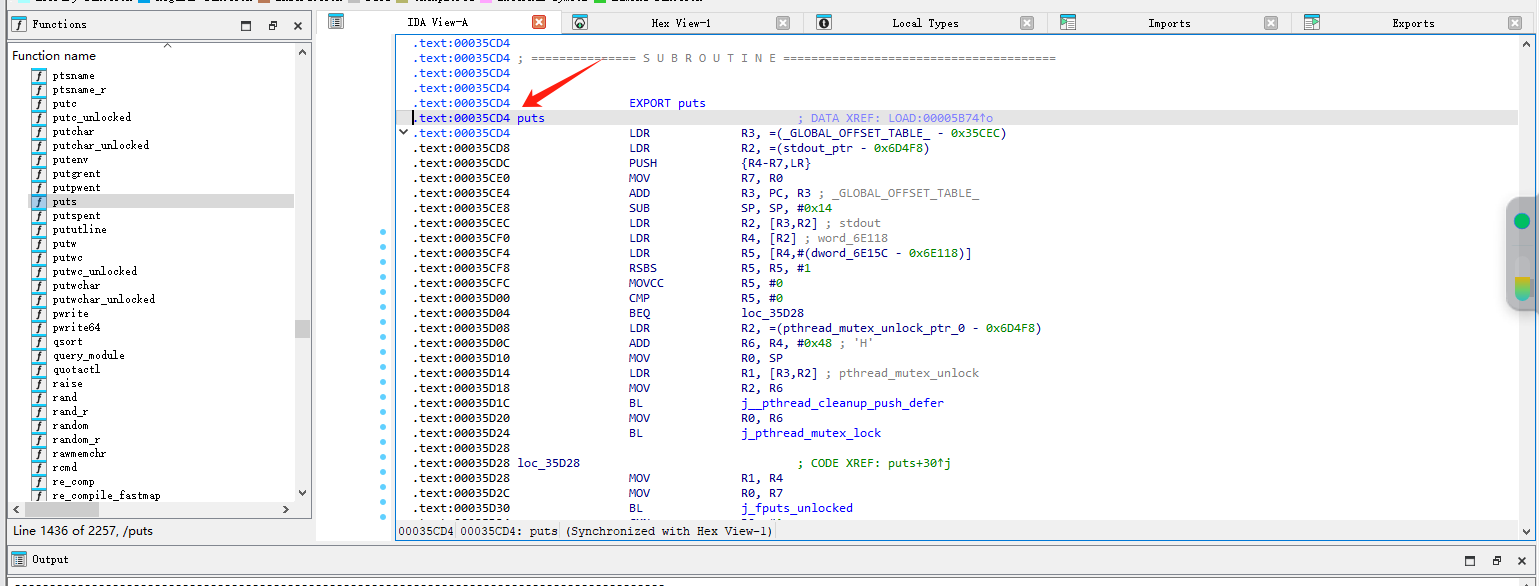The width and height of the screenshot is (1539, 586).
Task: Close the IDA View-A tab
Action: coord(539,22)
